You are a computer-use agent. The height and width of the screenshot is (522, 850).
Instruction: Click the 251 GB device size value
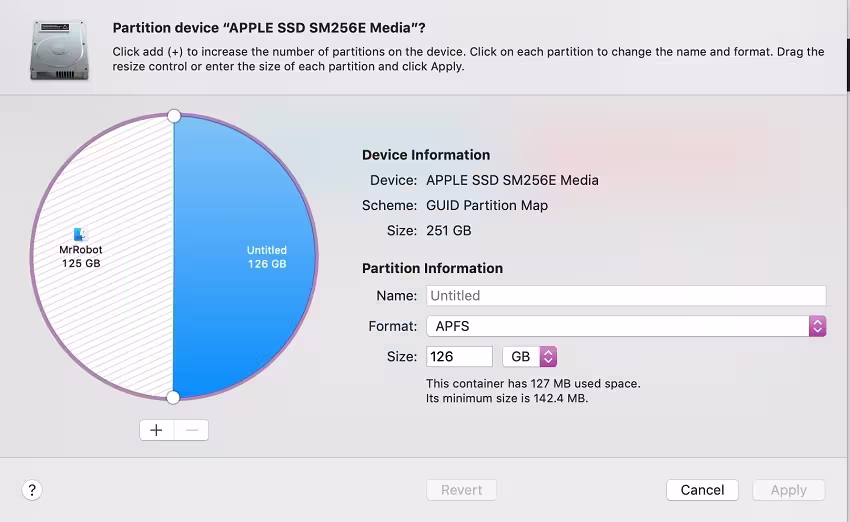[448, 230]
